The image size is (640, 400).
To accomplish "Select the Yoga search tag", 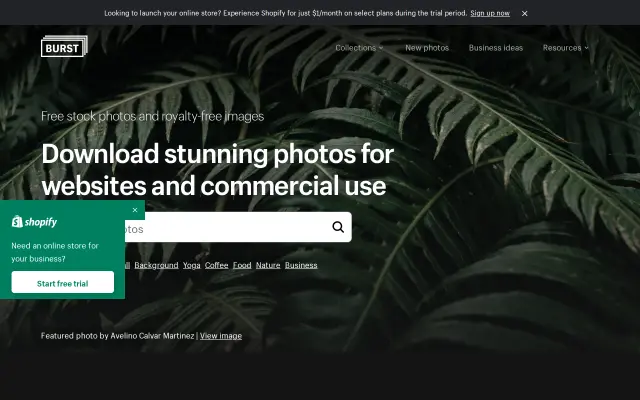I will tap(191, 265).
